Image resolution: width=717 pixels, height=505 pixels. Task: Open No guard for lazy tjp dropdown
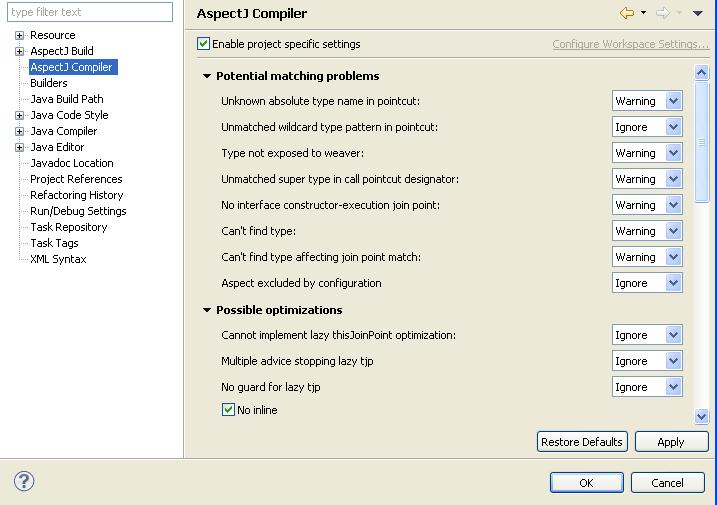[x=673, y=387]
